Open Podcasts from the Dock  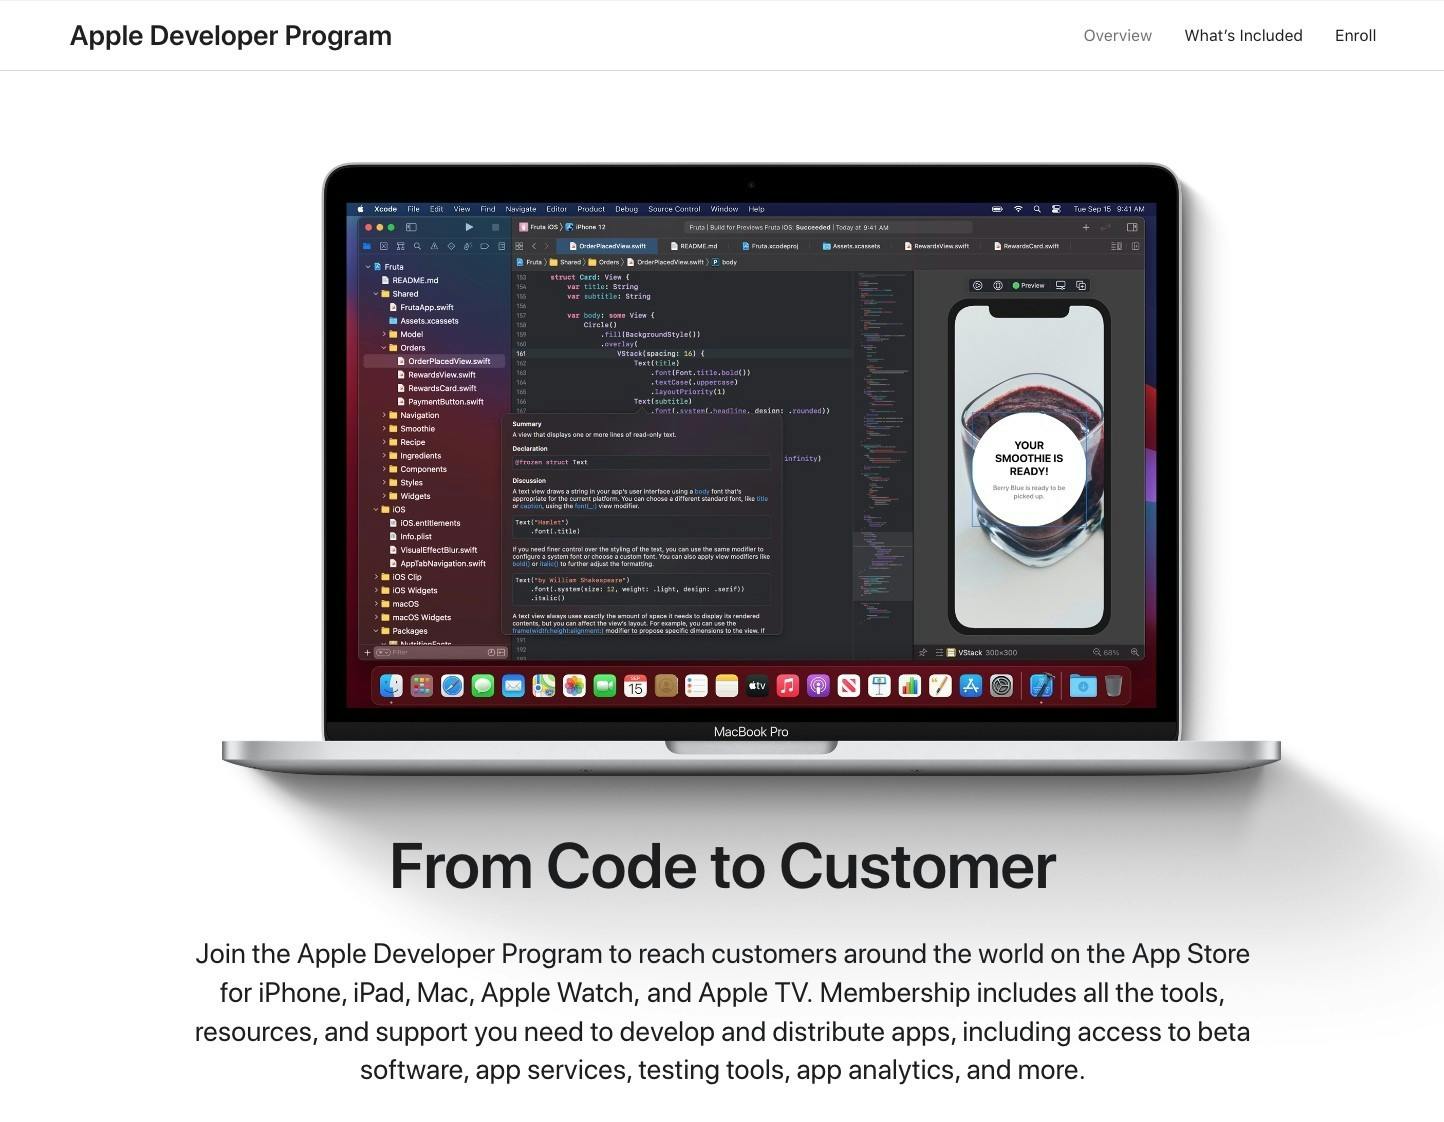coord(818,685)
